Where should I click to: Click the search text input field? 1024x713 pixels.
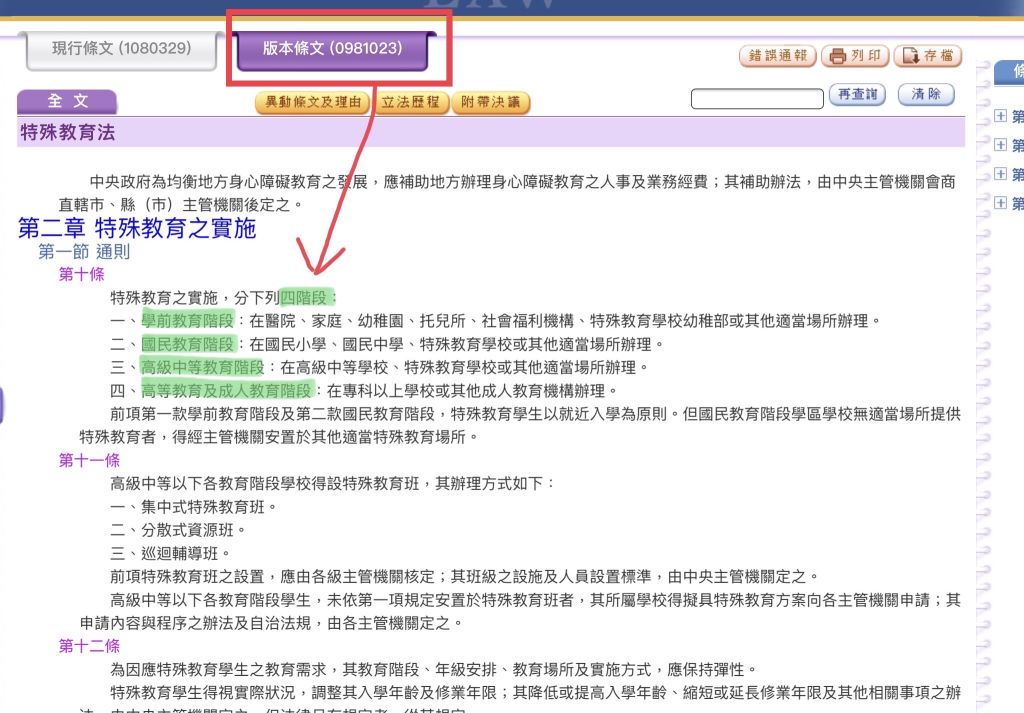(x=755, y=98)
